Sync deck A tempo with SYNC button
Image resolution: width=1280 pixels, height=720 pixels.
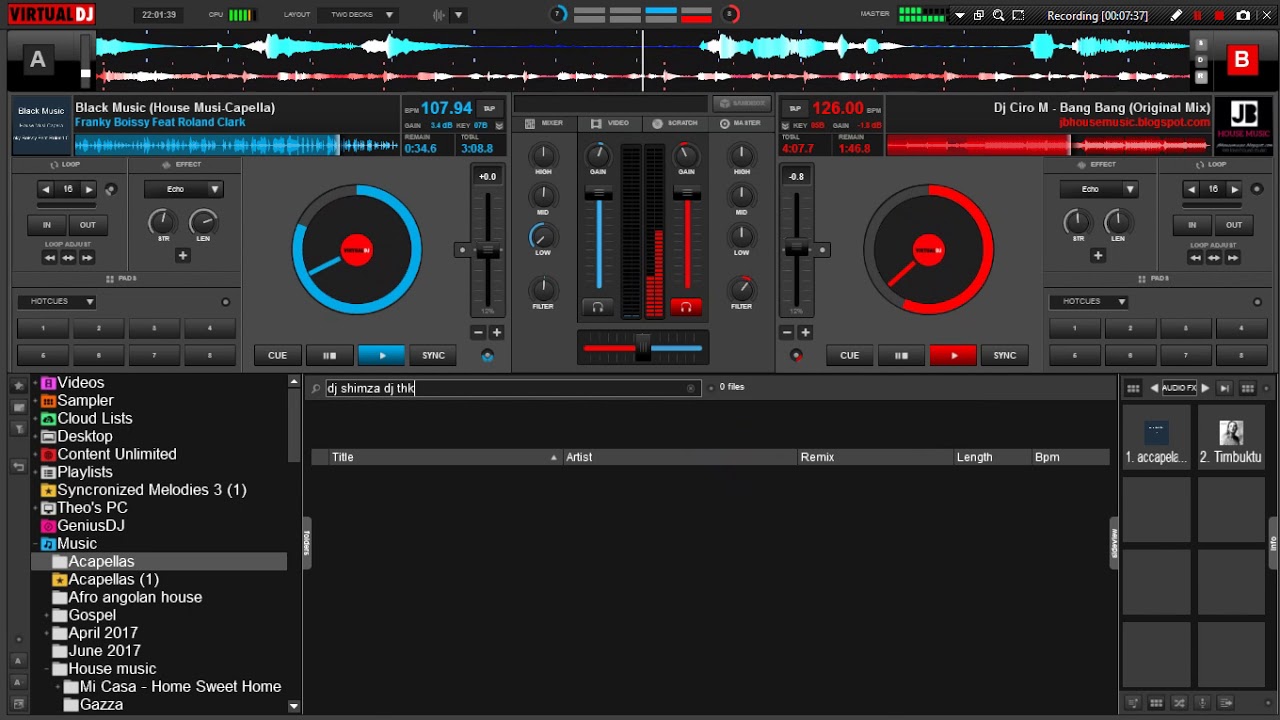tap(433, 355)
